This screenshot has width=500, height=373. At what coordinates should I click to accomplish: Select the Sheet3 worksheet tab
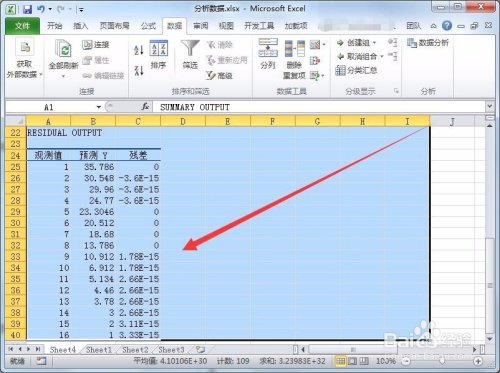(171, 350)
